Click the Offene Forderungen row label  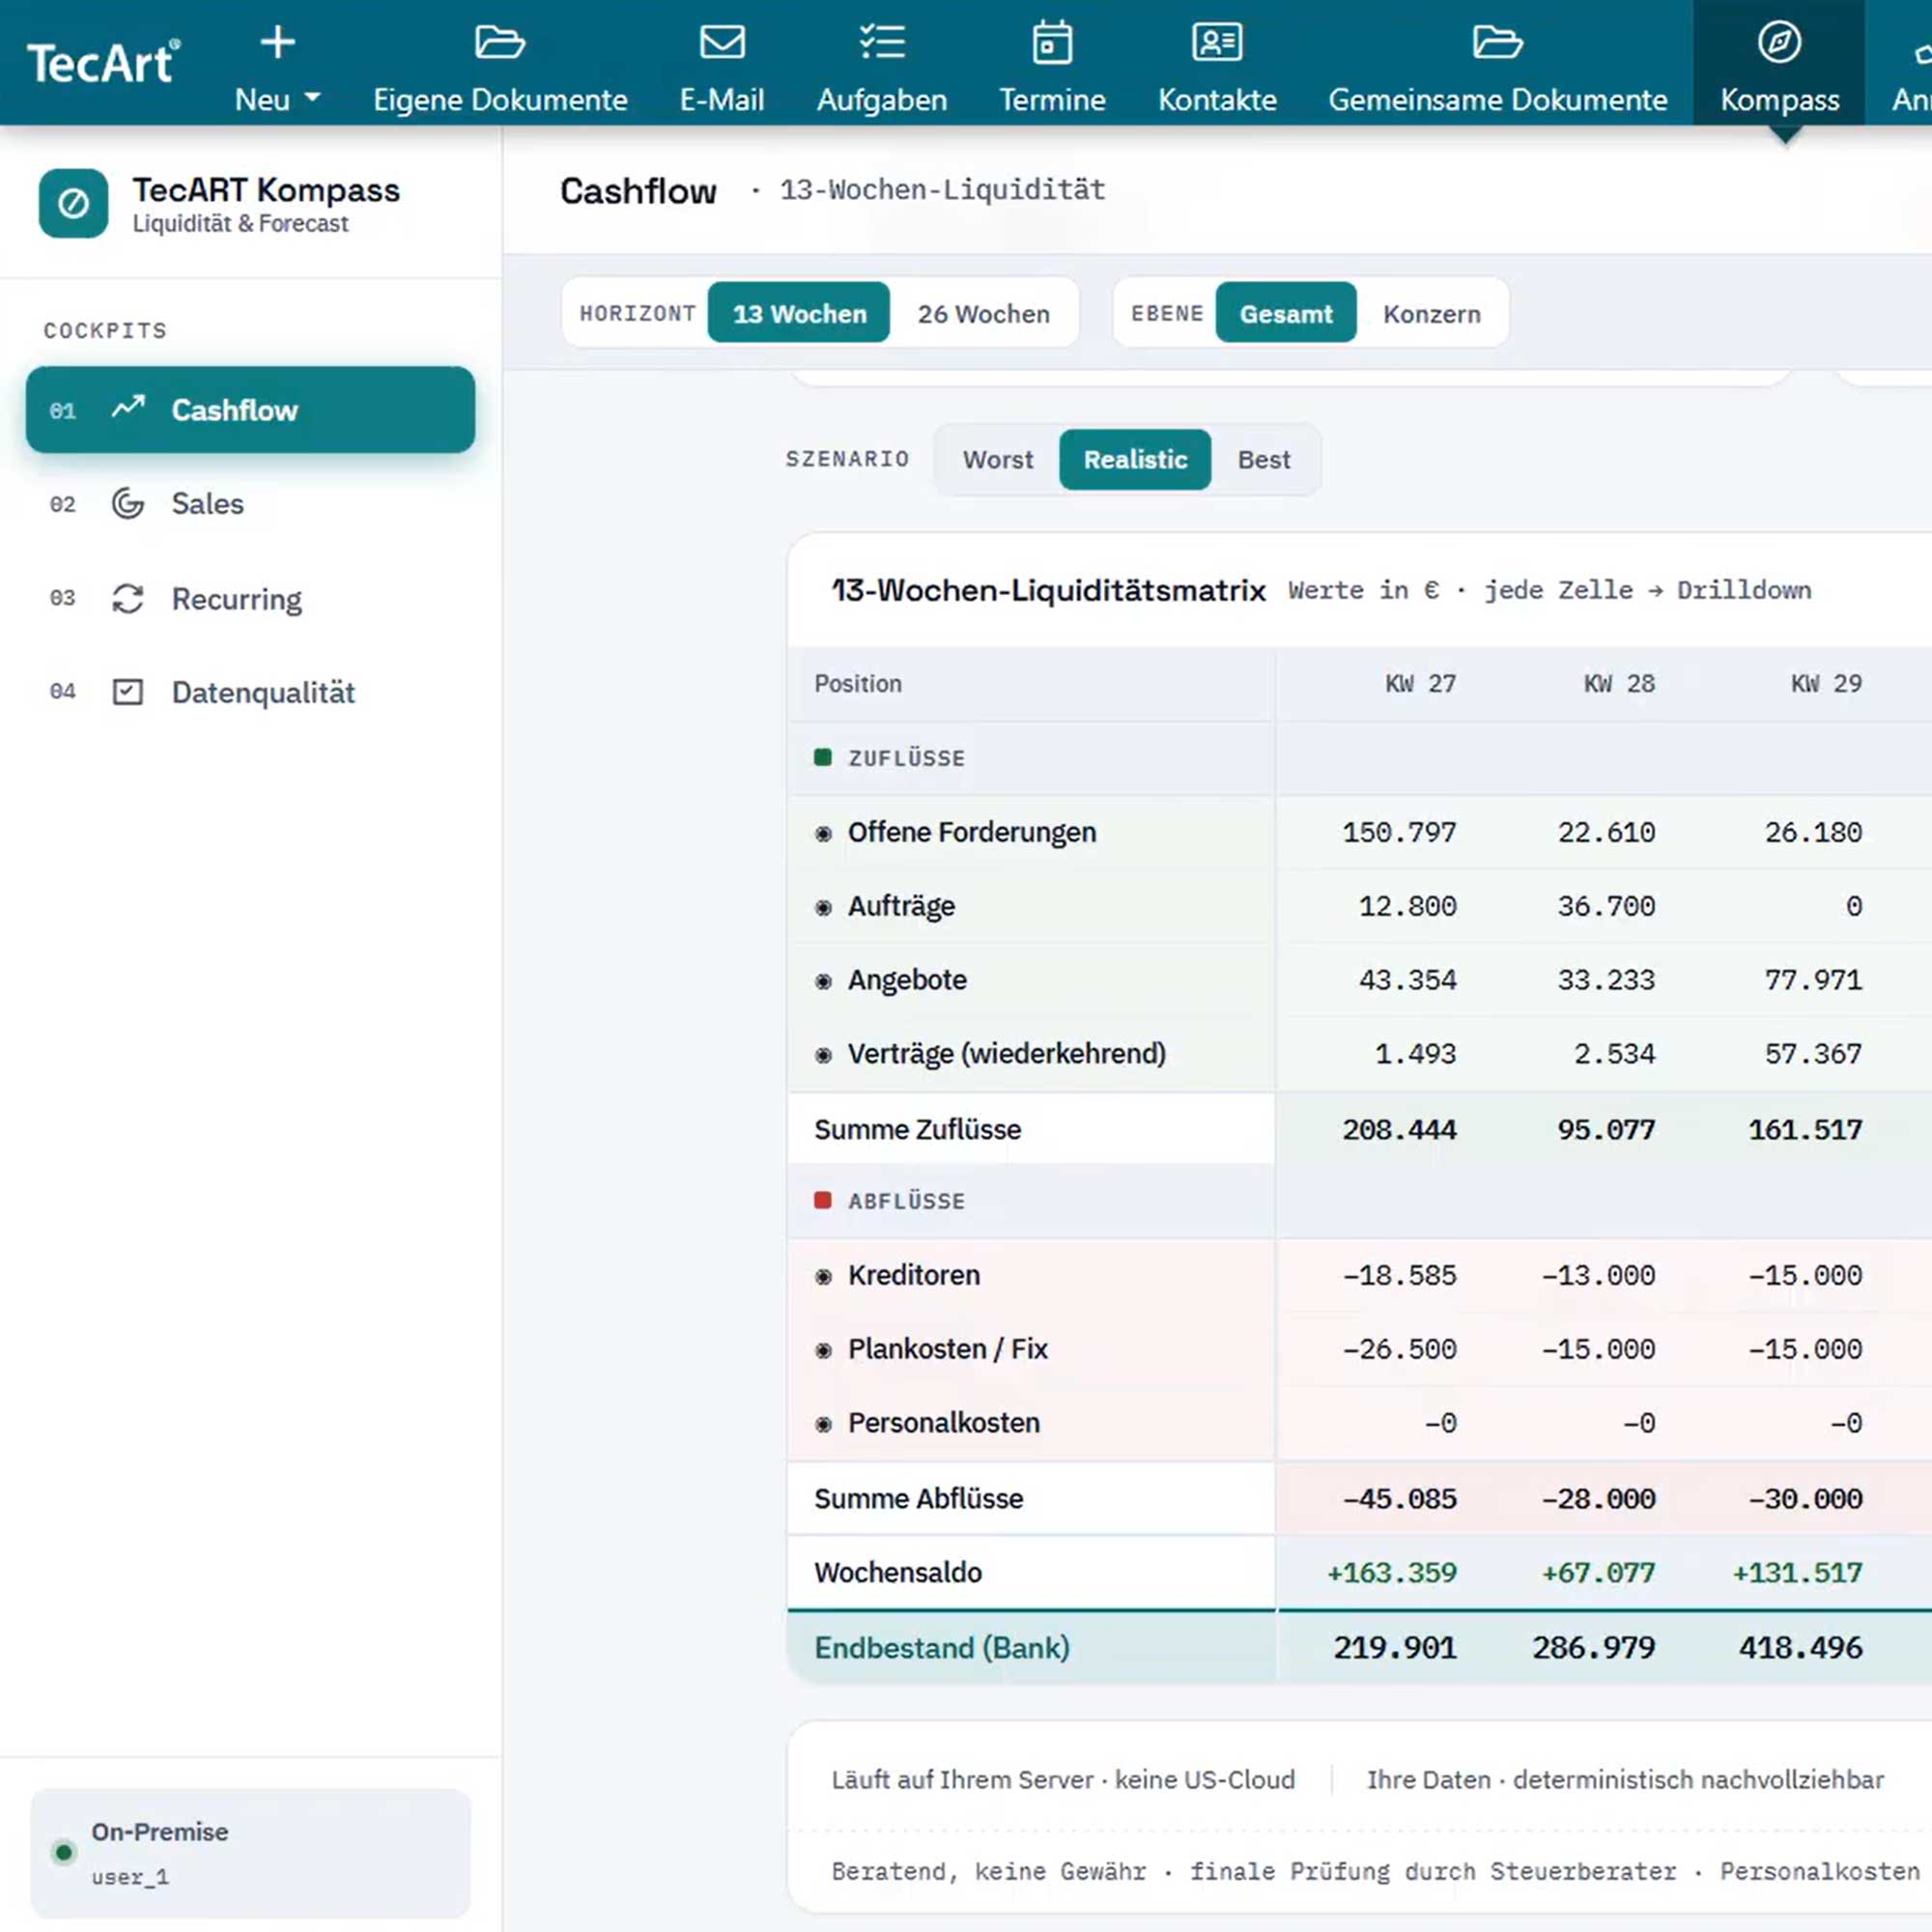coord(972,832)
